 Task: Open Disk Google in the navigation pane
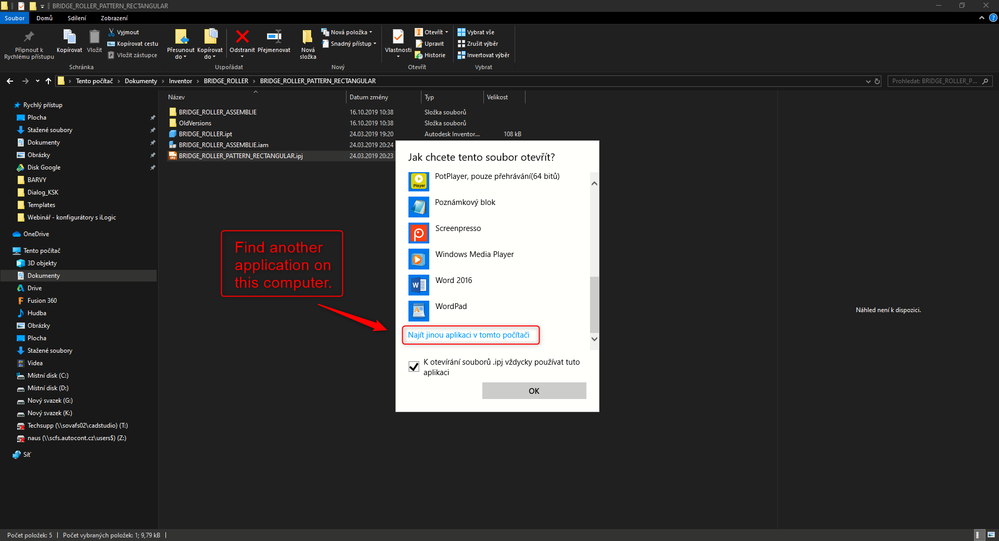44,168
